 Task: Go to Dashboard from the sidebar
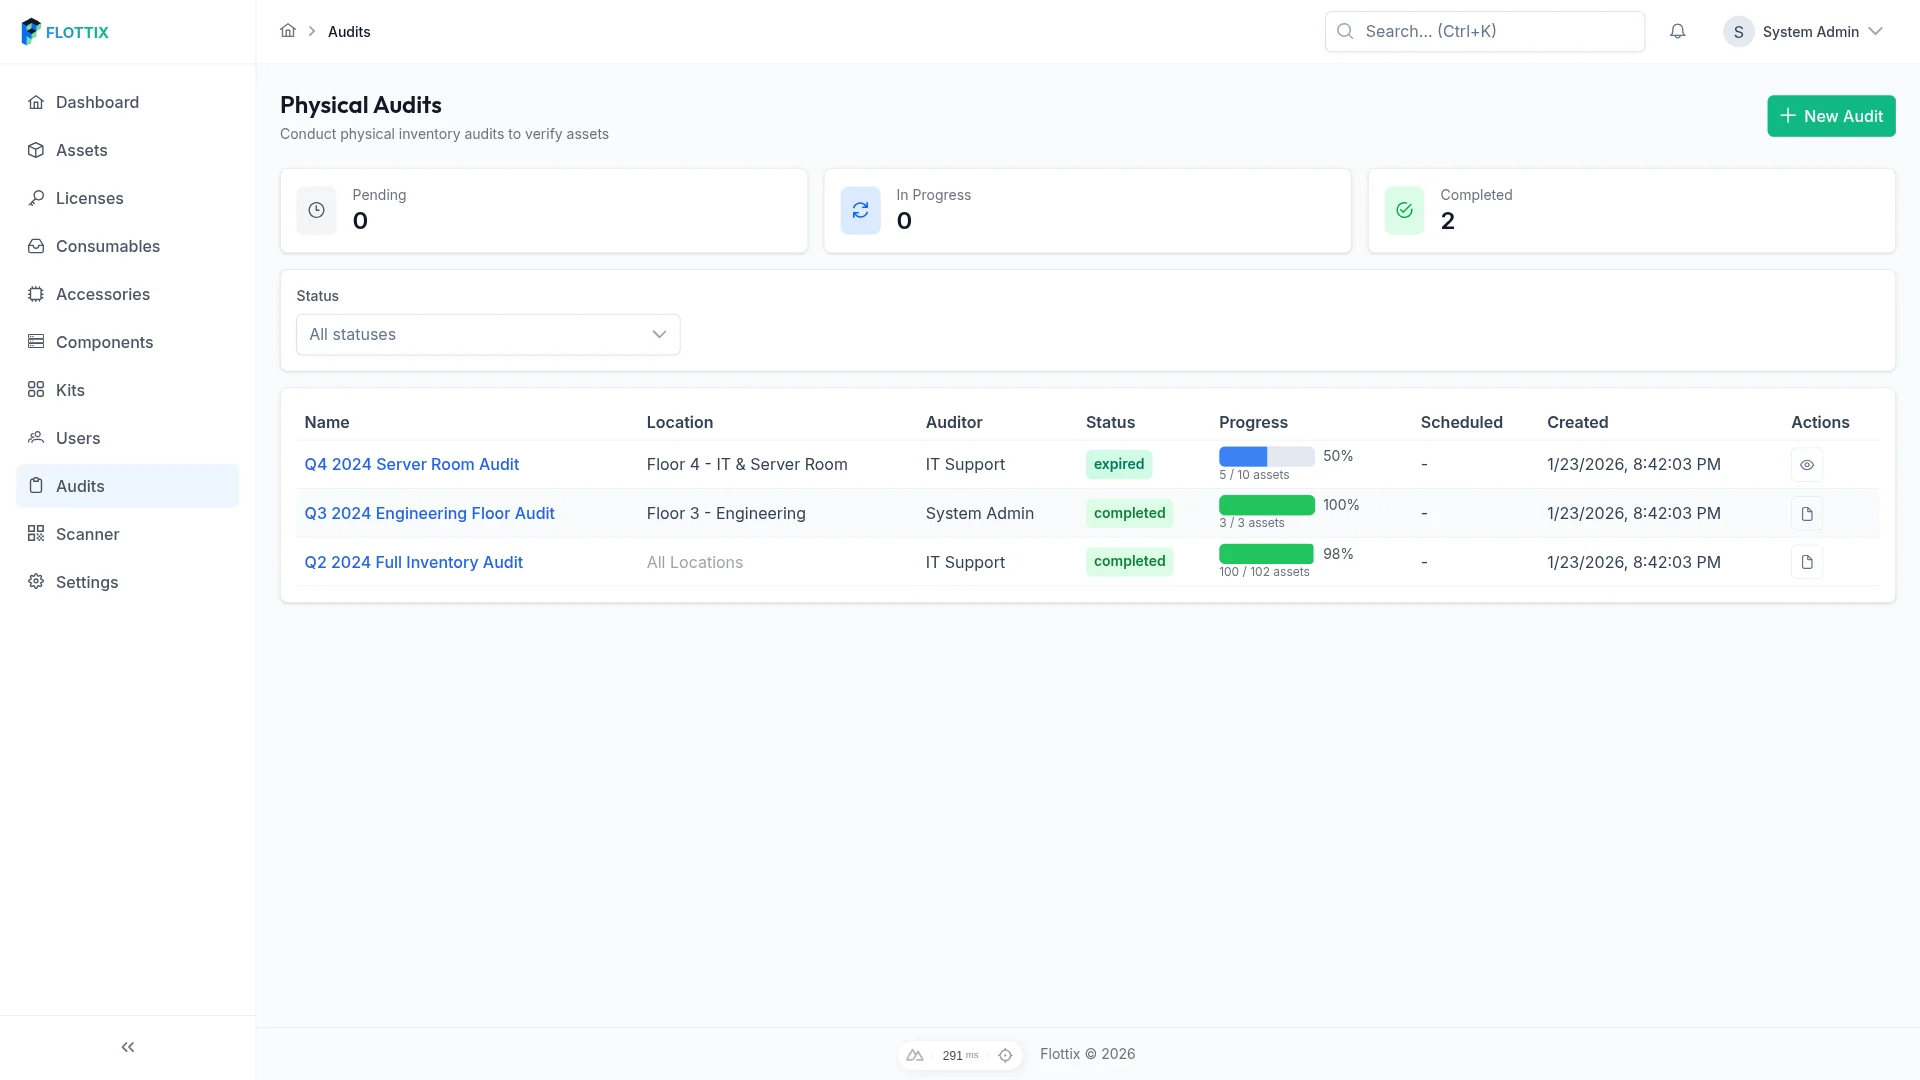97,102
